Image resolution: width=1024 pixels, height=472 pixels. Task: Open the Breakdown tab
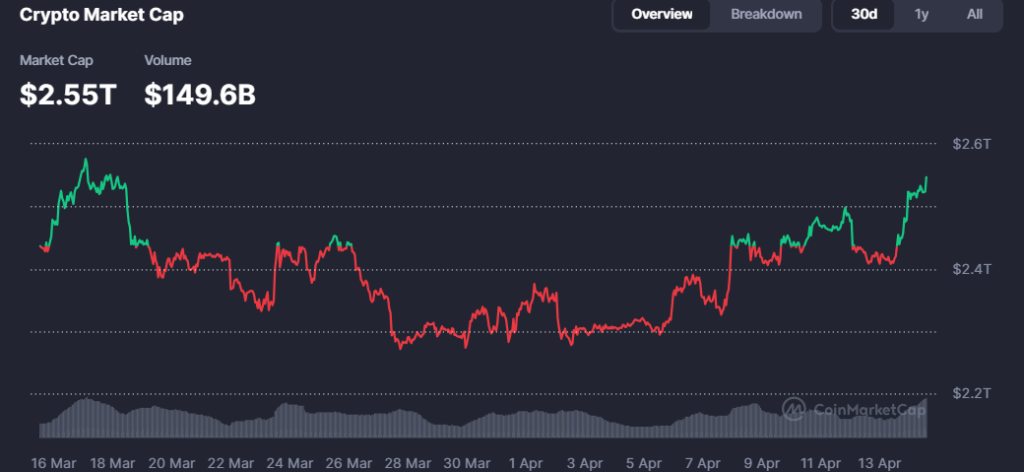click(x=766, y=14)
